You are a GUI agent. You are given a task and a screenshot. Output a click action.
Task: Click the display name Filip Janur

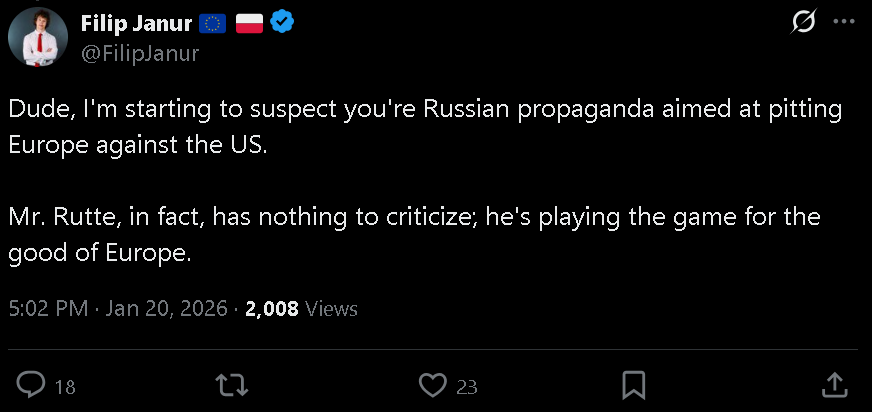138,23
